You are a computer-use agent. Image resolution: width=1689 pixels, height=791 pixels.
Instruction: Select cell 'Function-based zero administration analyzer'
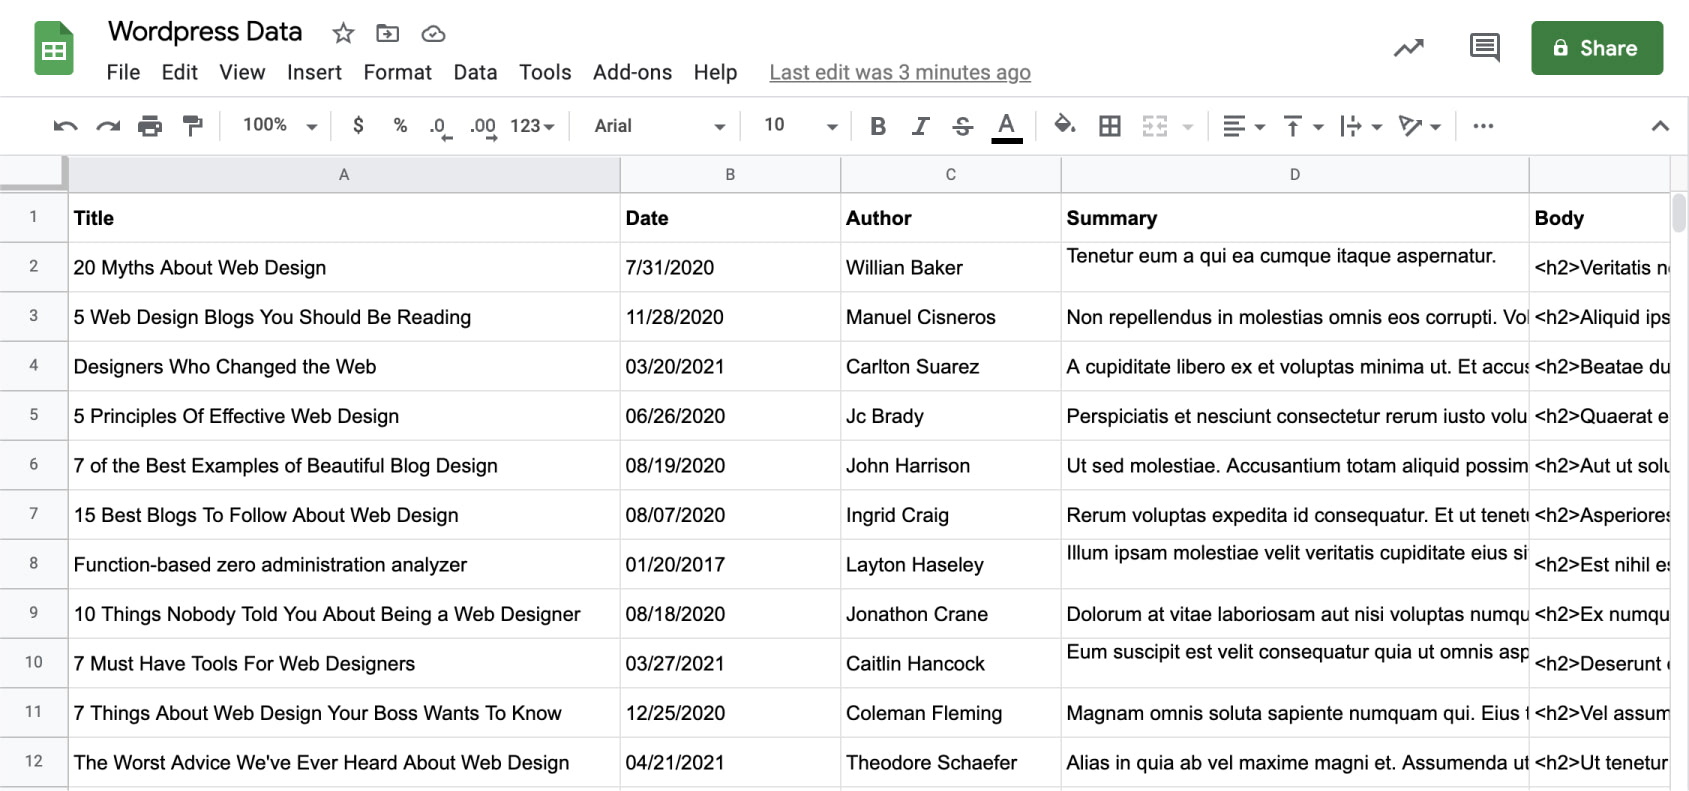click(x=344, y=564)
